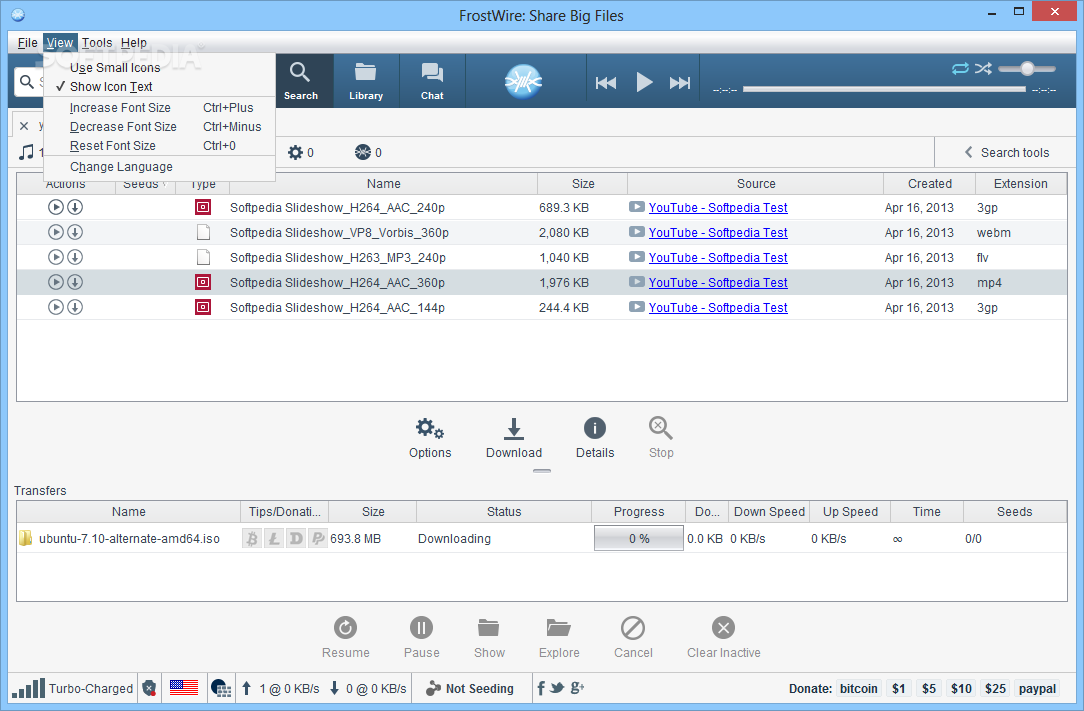Filter results by applications gear icon
The height and width of the screenshot is (711, 1084).
point(301,152)
